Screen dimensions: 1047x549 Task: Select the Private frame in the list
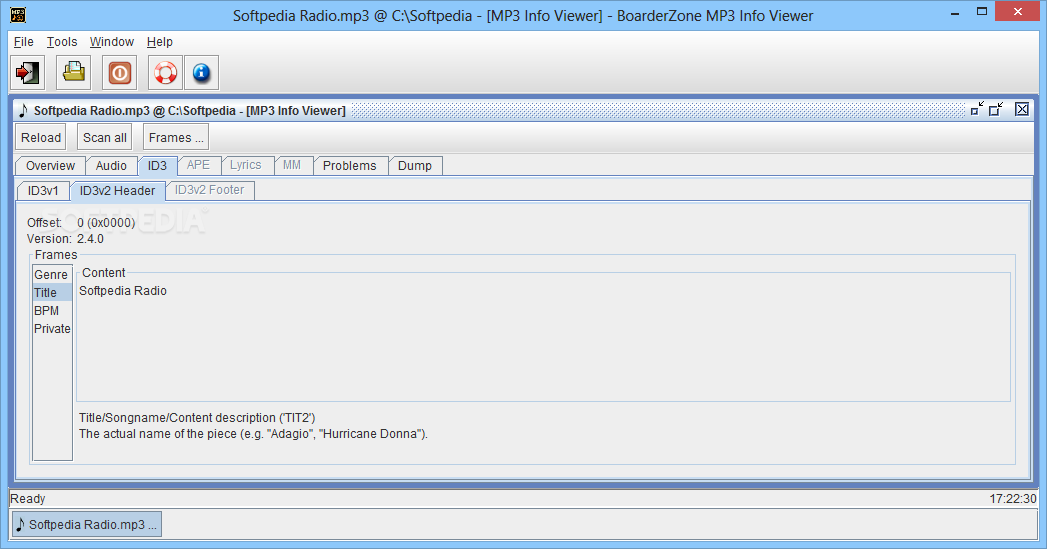52,329
